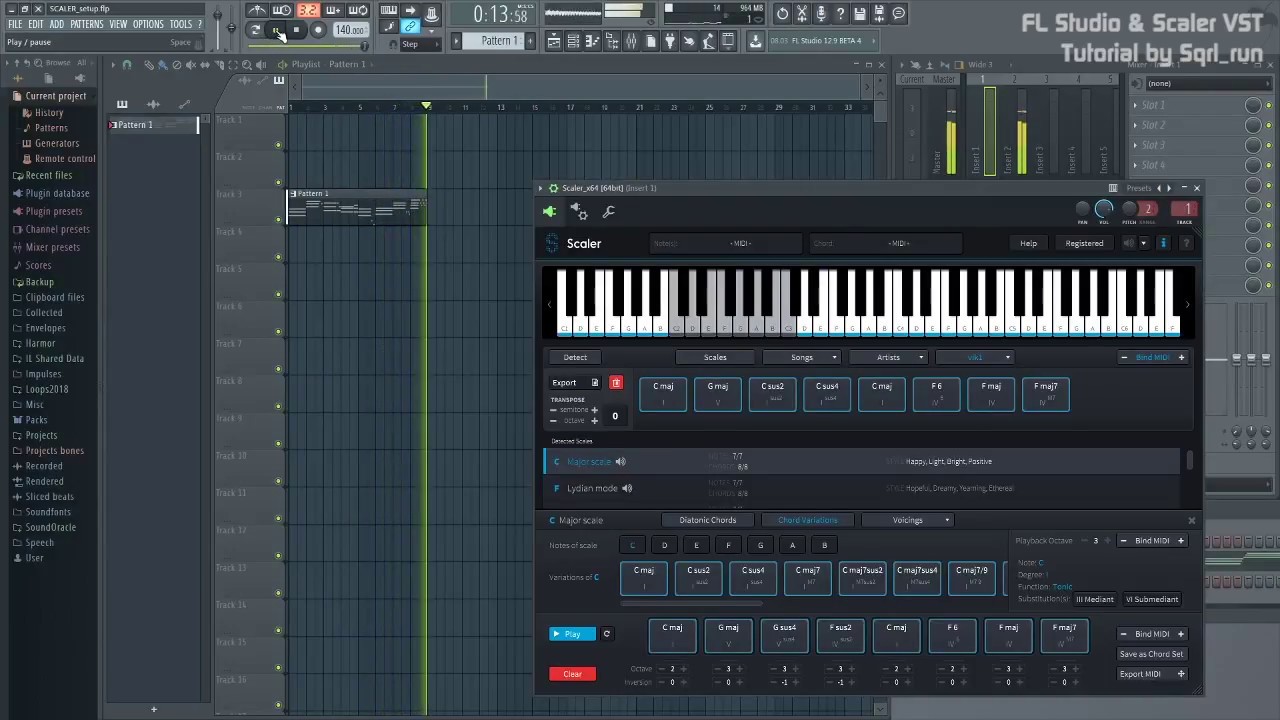The width and height of the screenshot is (1280, 720).
Task: Open the piano roll toolbar icon
Action: coord(593,41)
